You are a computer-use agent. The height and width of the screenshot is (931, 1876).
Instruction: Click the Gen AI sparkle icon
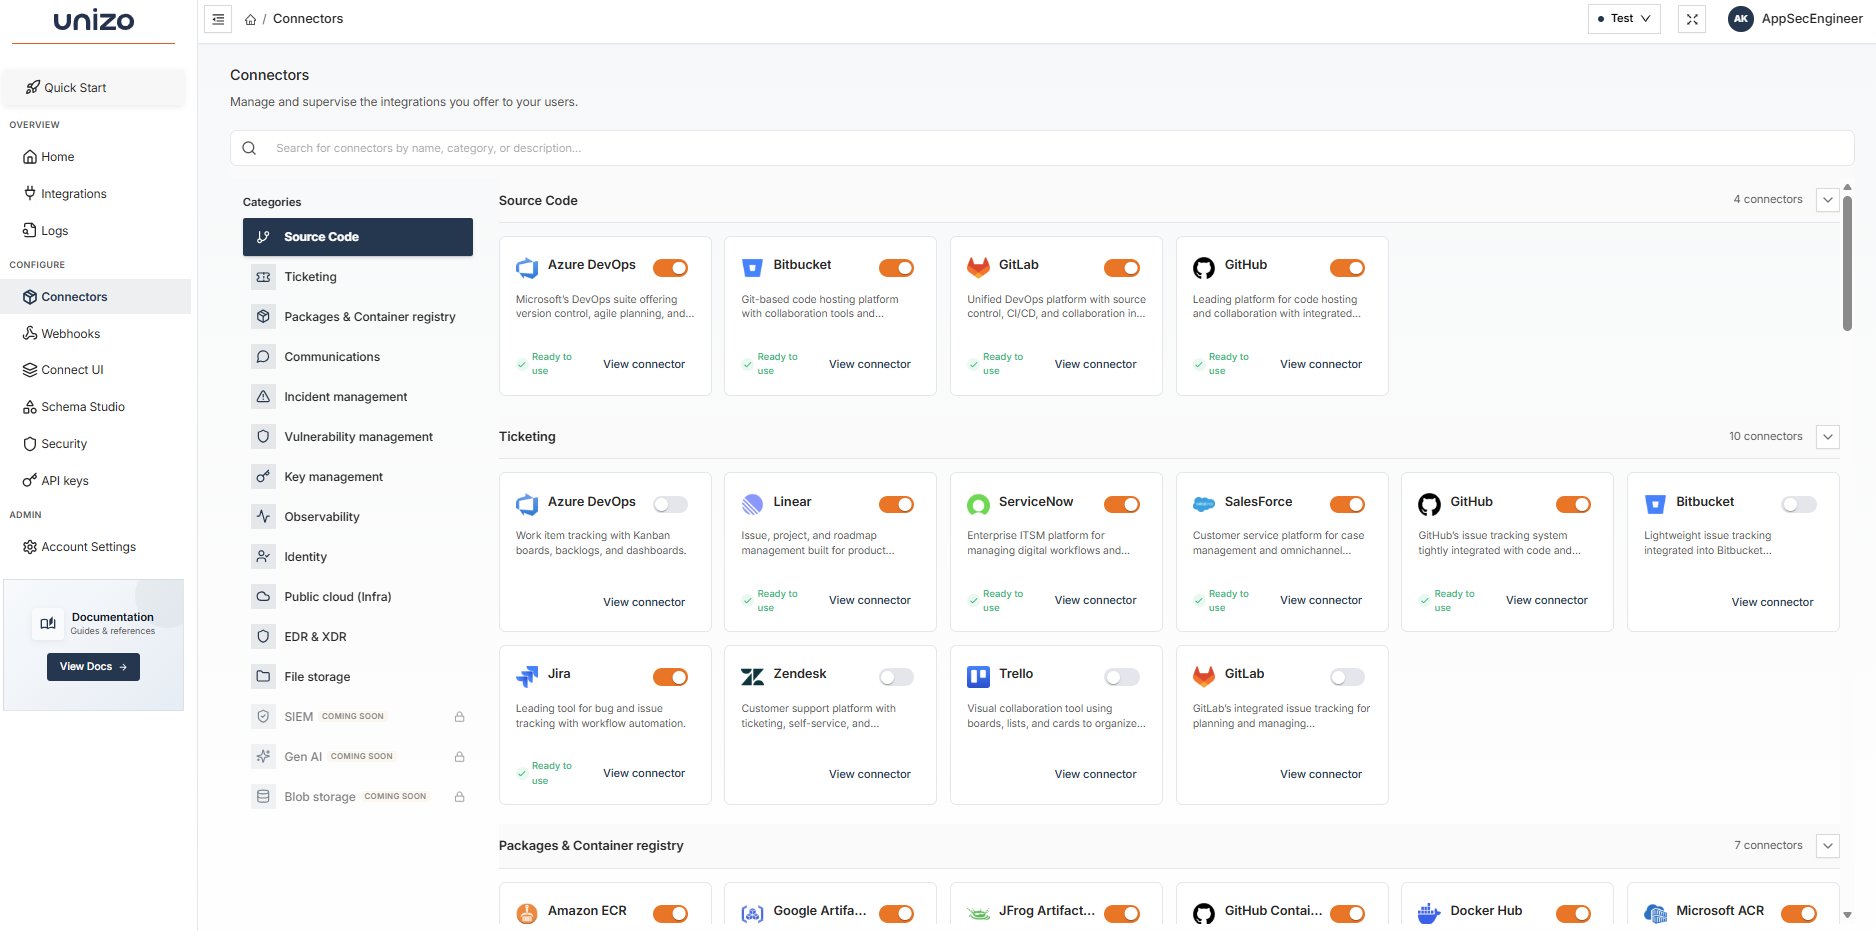(x=263, y=757)
